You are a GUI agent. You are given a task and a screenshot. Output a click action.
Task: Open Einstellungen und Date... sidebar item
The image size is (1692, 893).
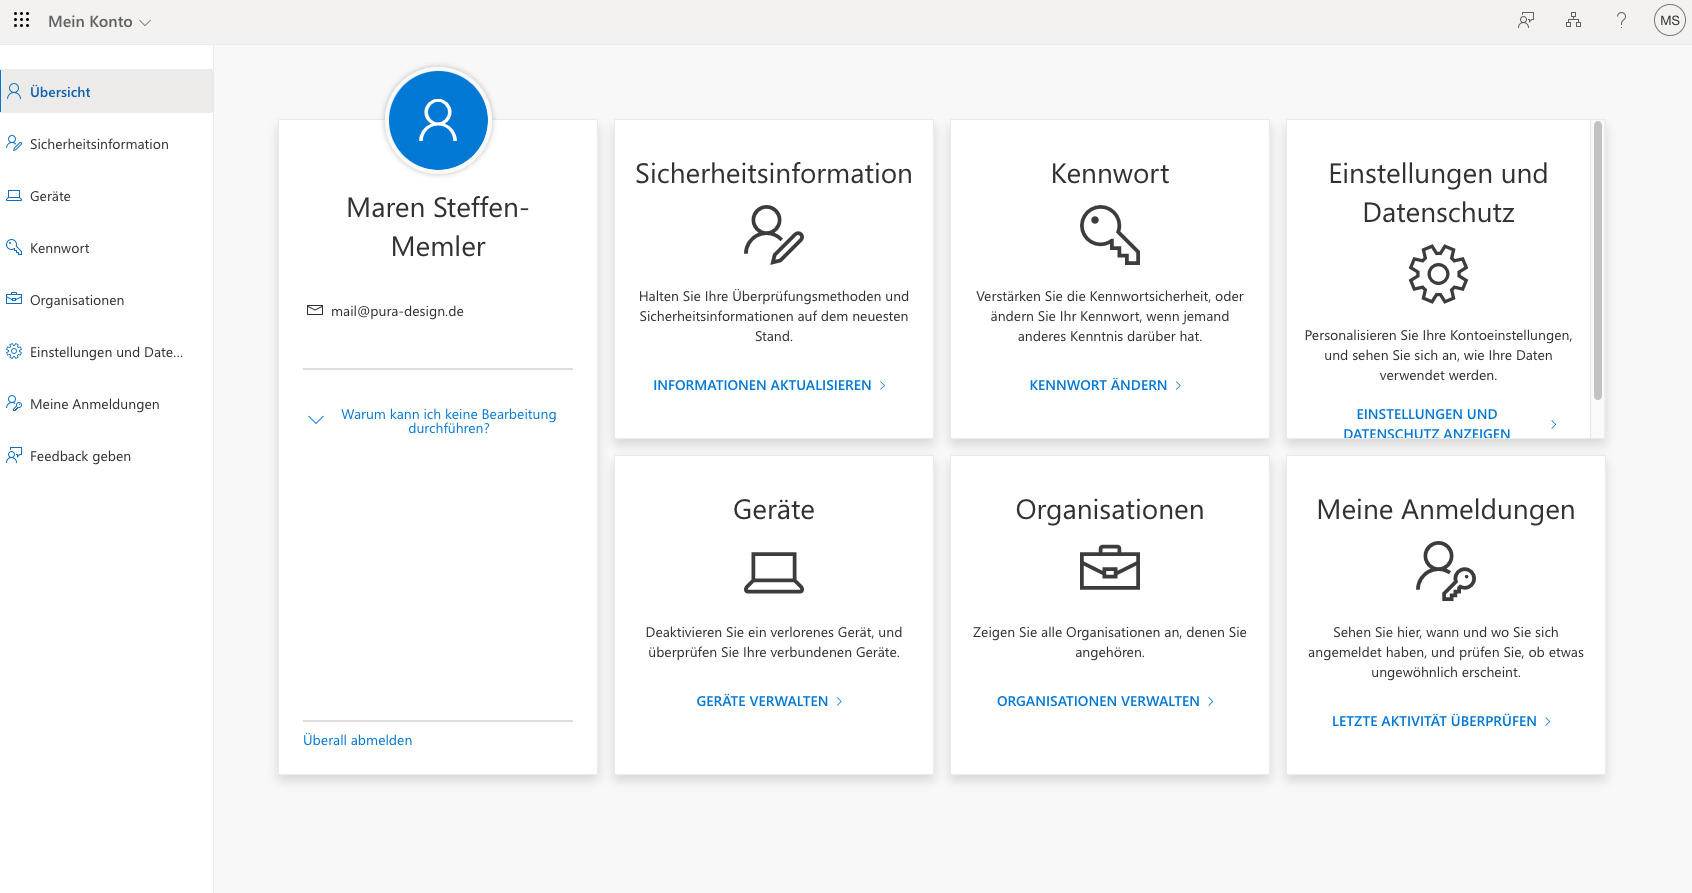107,352
